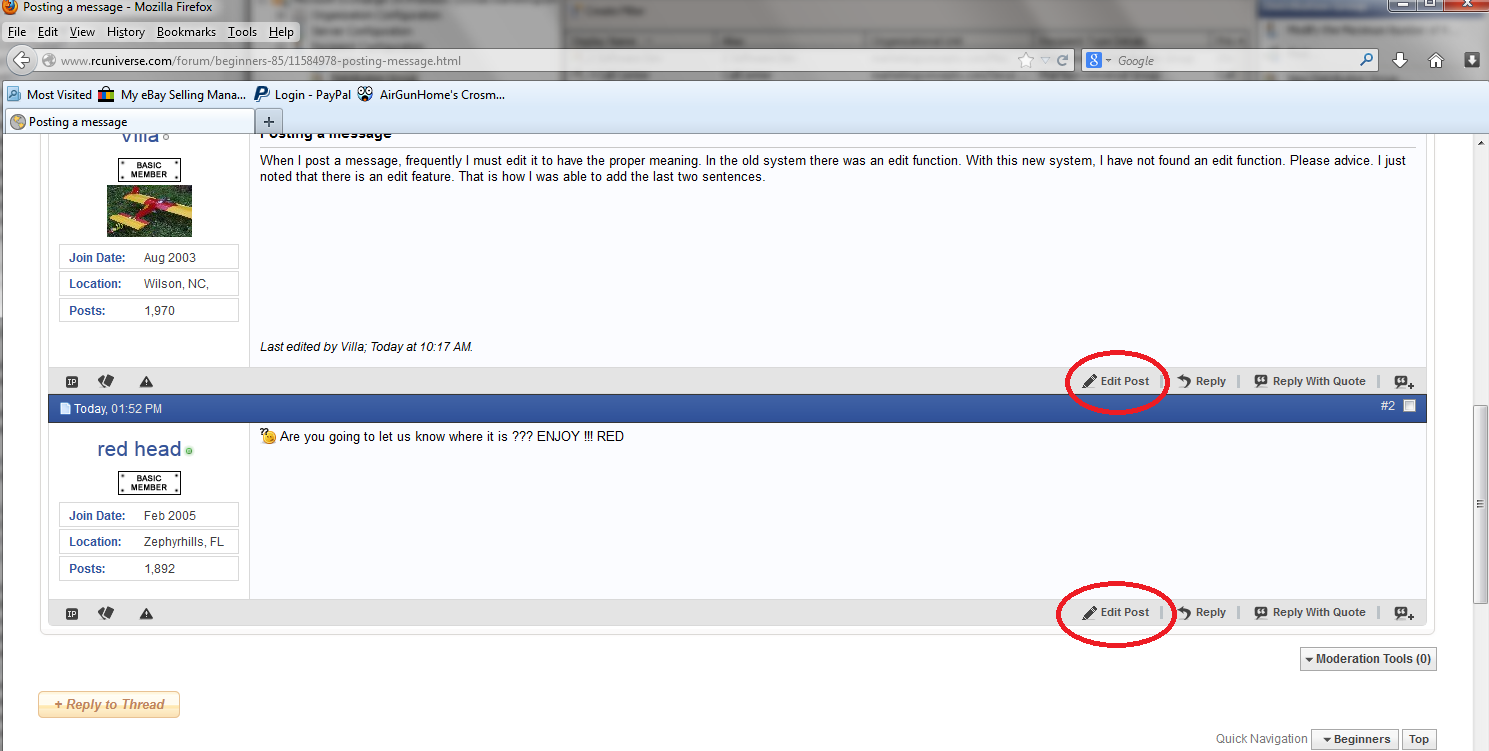Viewport: 1489px width, 751px height.
Task: Click the Reply to Thread button
Action: (x=109, y=705)
